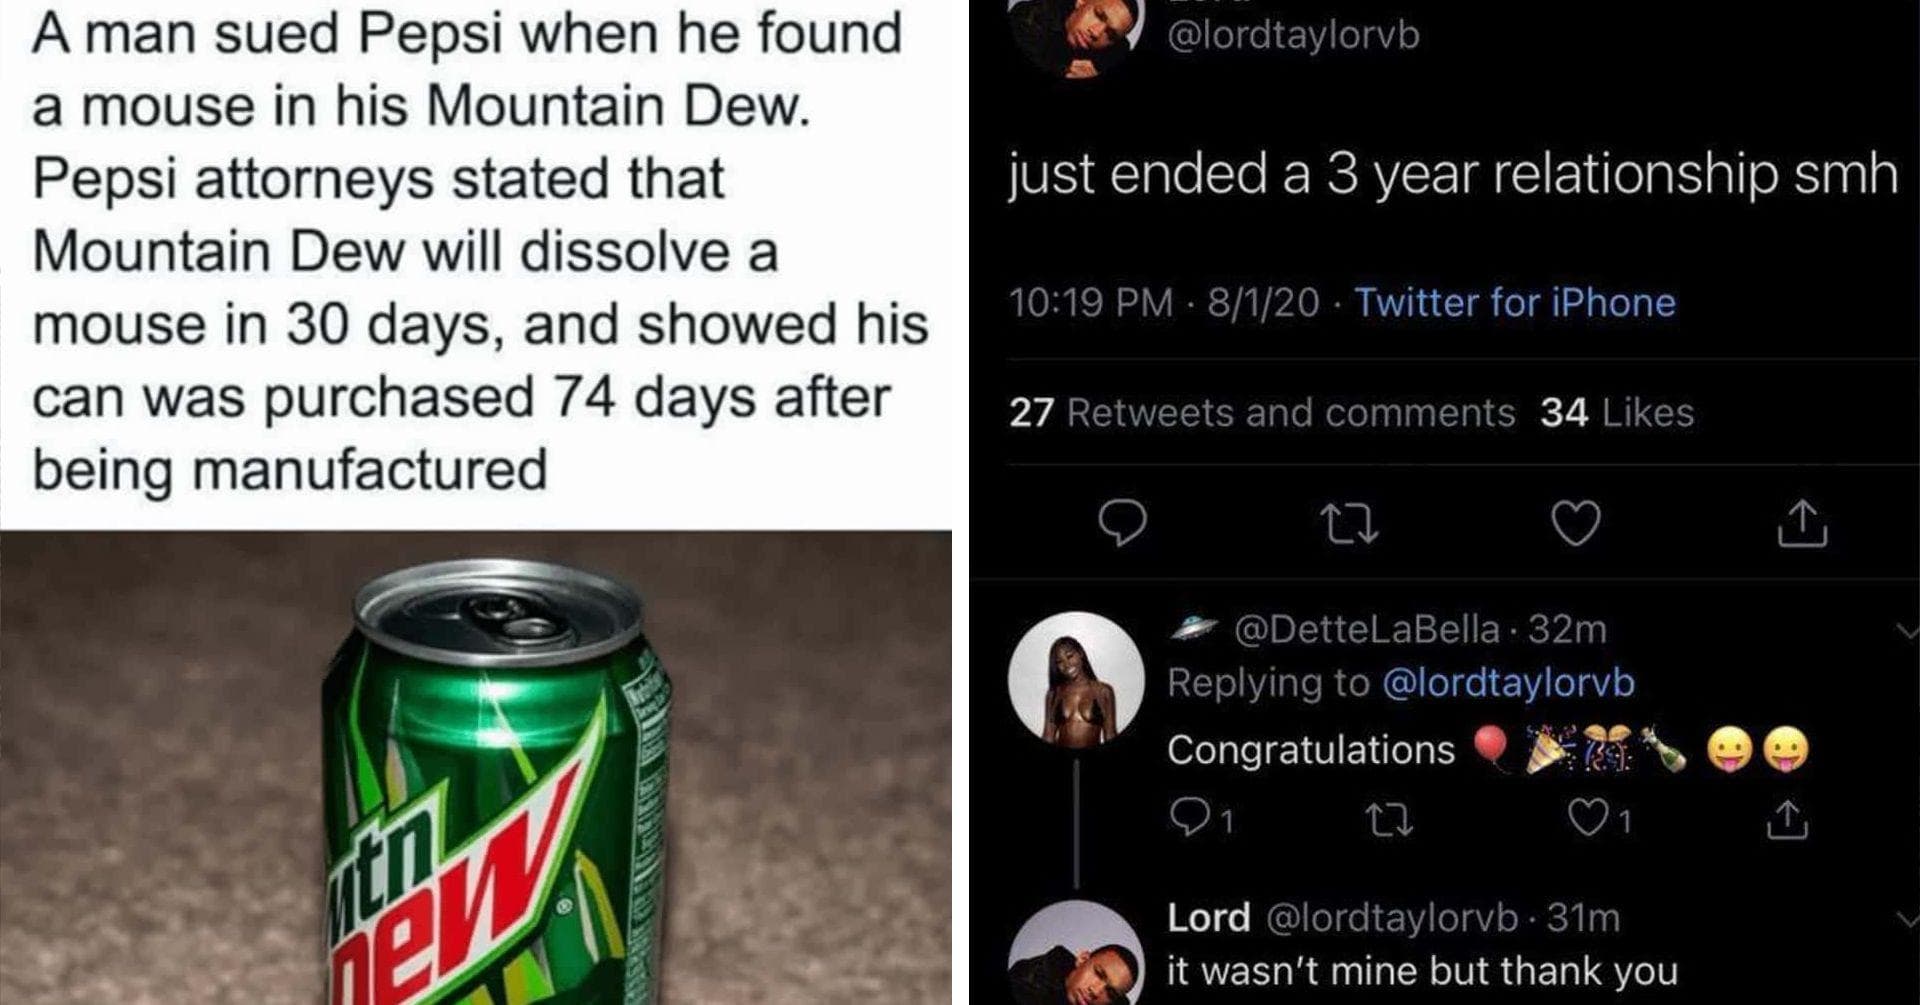
Task: View the 34 Likes list
Action: pos(1617,412)
